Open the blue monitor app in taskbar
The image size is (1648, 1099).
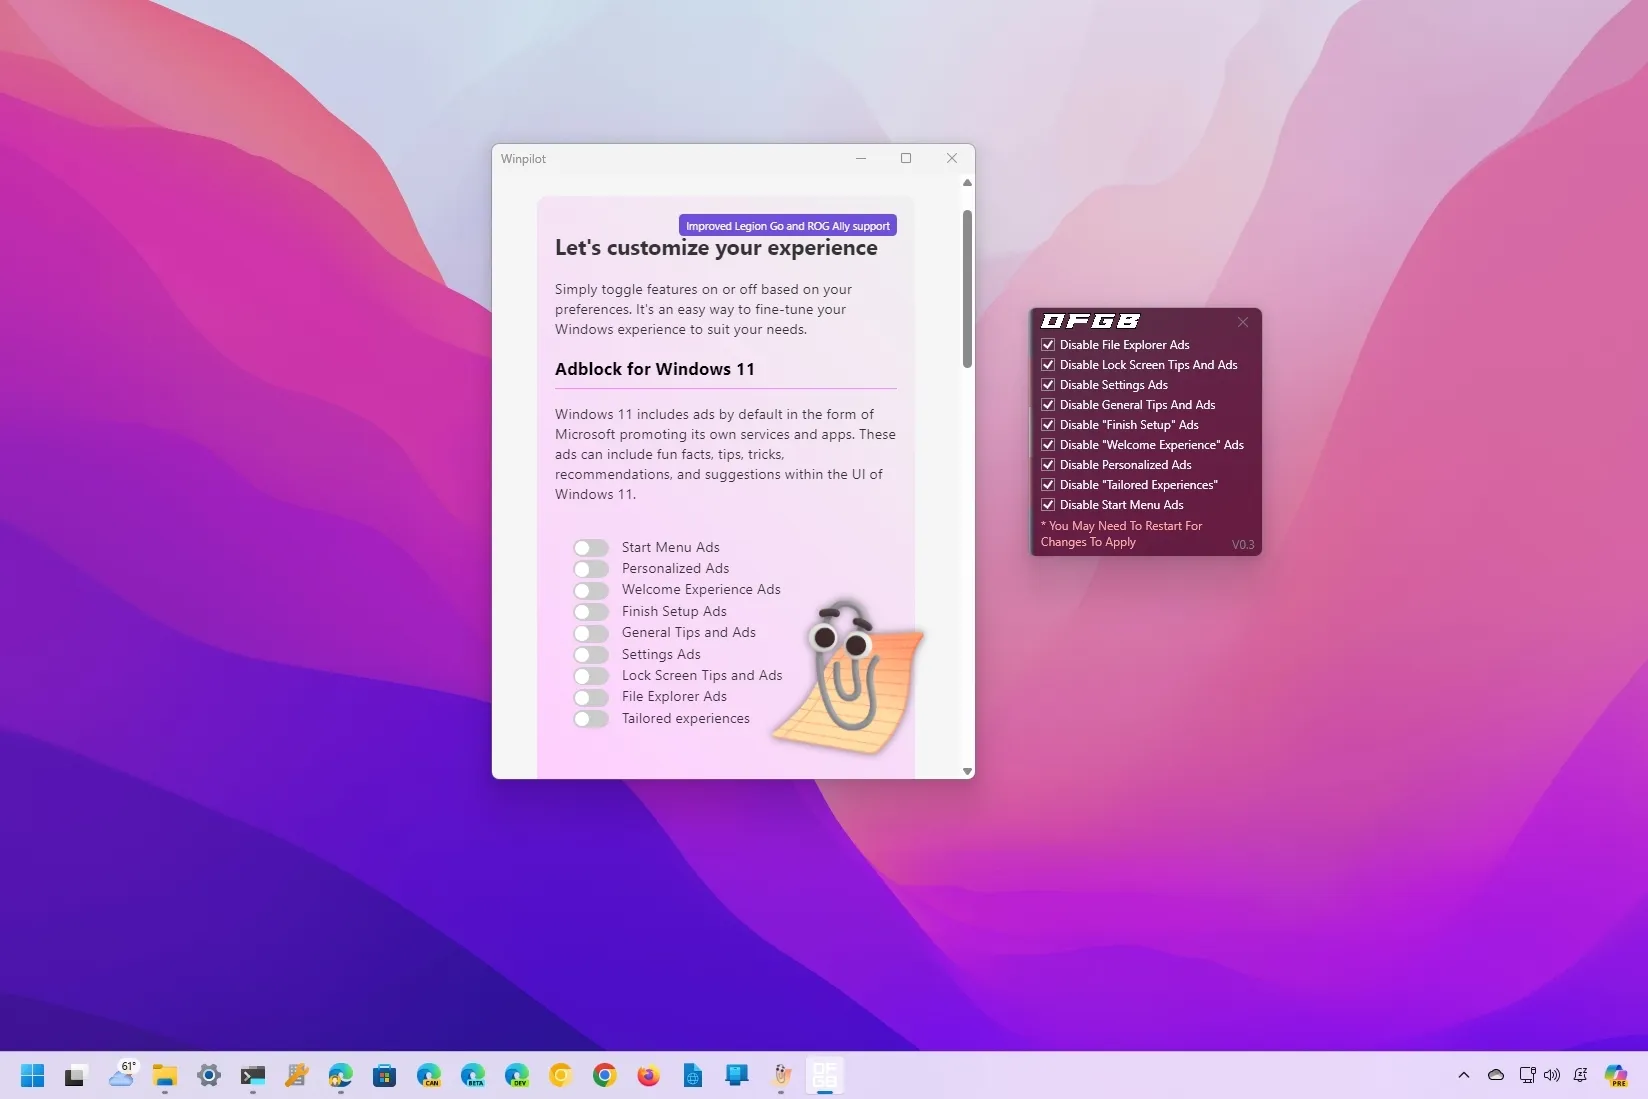pyautogui.click(x=737, y=1076)
